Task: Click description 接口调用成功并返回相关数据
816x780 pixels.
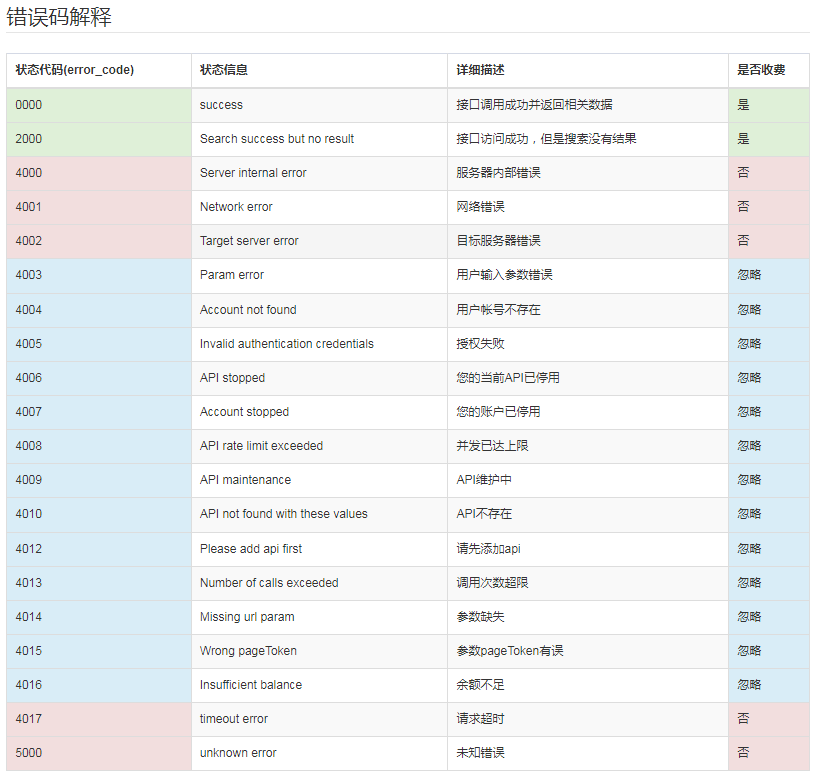Action: (x=534, y=105)
